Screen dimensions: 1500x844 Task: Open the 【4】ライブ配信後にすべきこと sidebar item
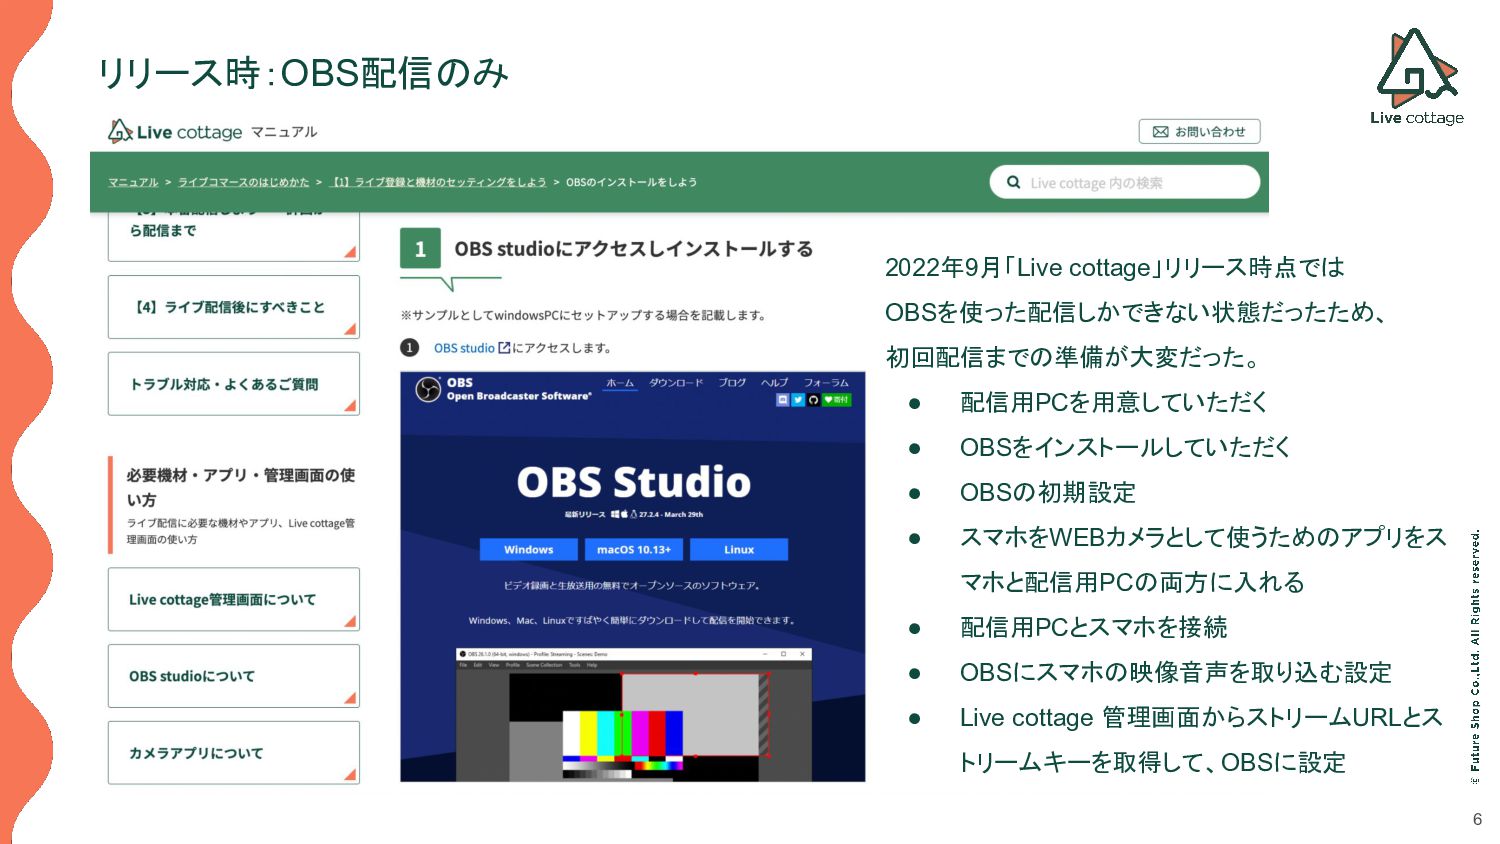(x=233, y=307)
